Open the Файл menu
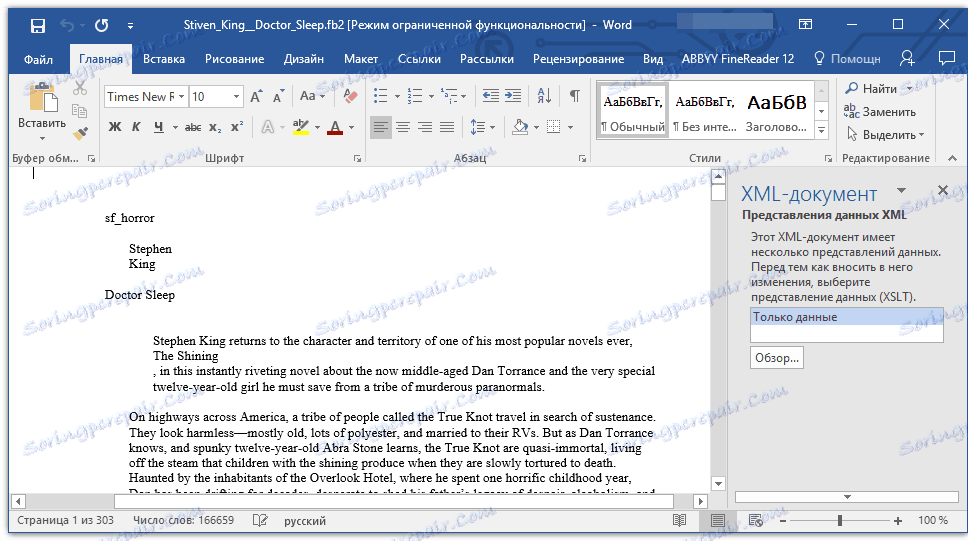The image size is (968, 541). (38, 59)
